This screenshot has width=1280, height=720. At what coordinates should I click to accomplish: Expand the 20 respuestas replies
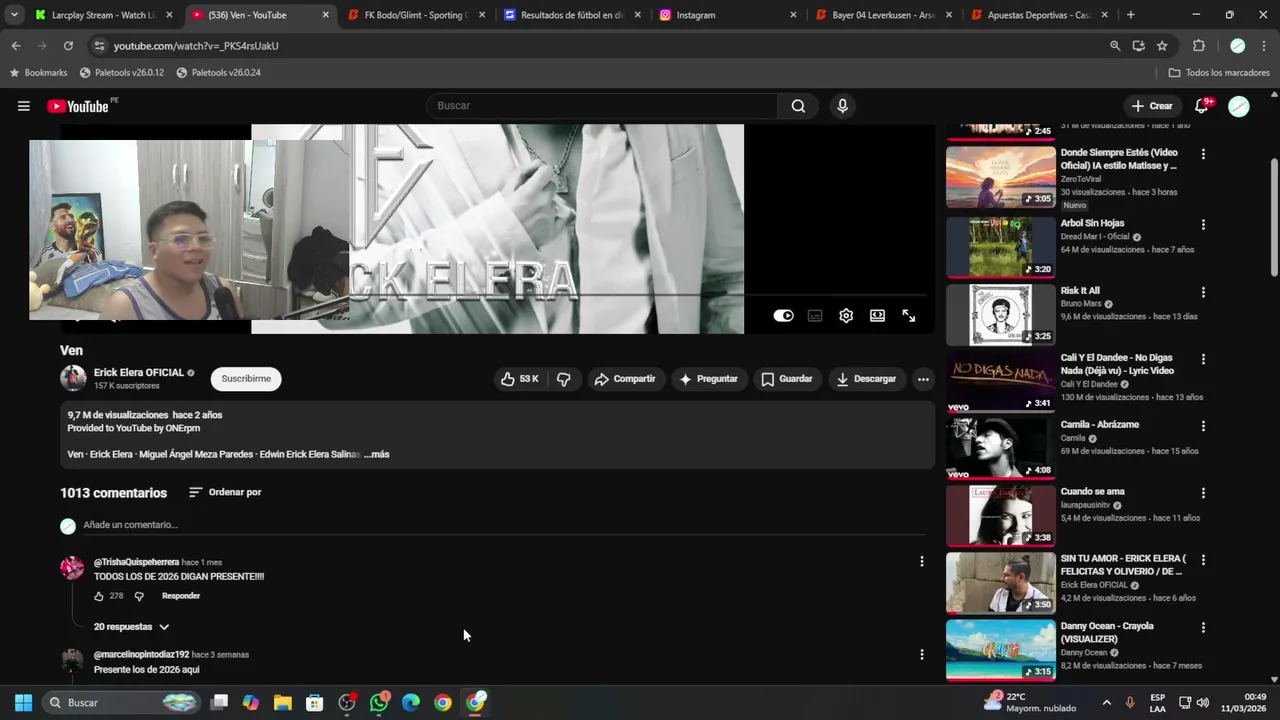click(132, 627)
